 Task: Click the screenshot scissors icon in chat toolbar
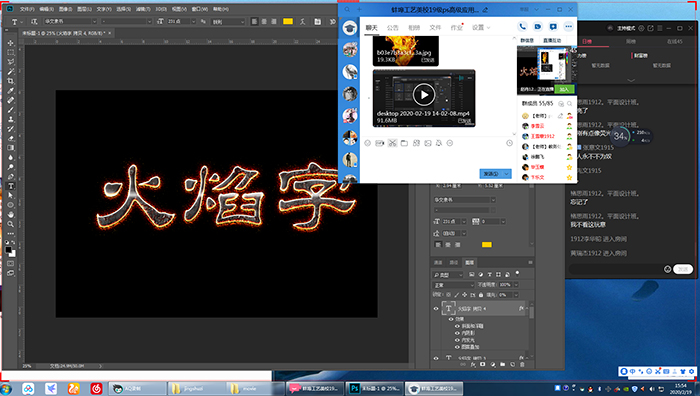(392, 143)
